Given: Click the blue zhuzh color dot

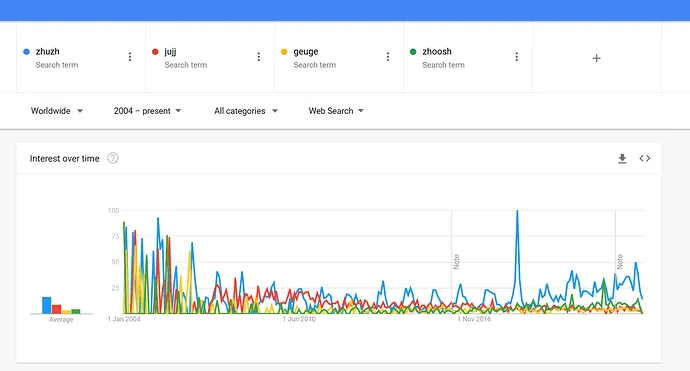Looking at the screenshot, I should pyautogui.click(x=26, y=51).
